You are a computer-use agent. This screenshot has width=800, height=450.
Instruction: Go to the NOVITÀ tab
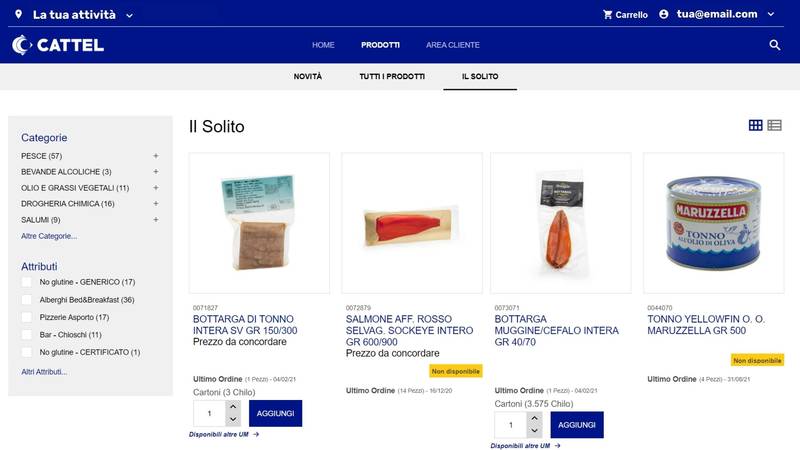point(308,77)
